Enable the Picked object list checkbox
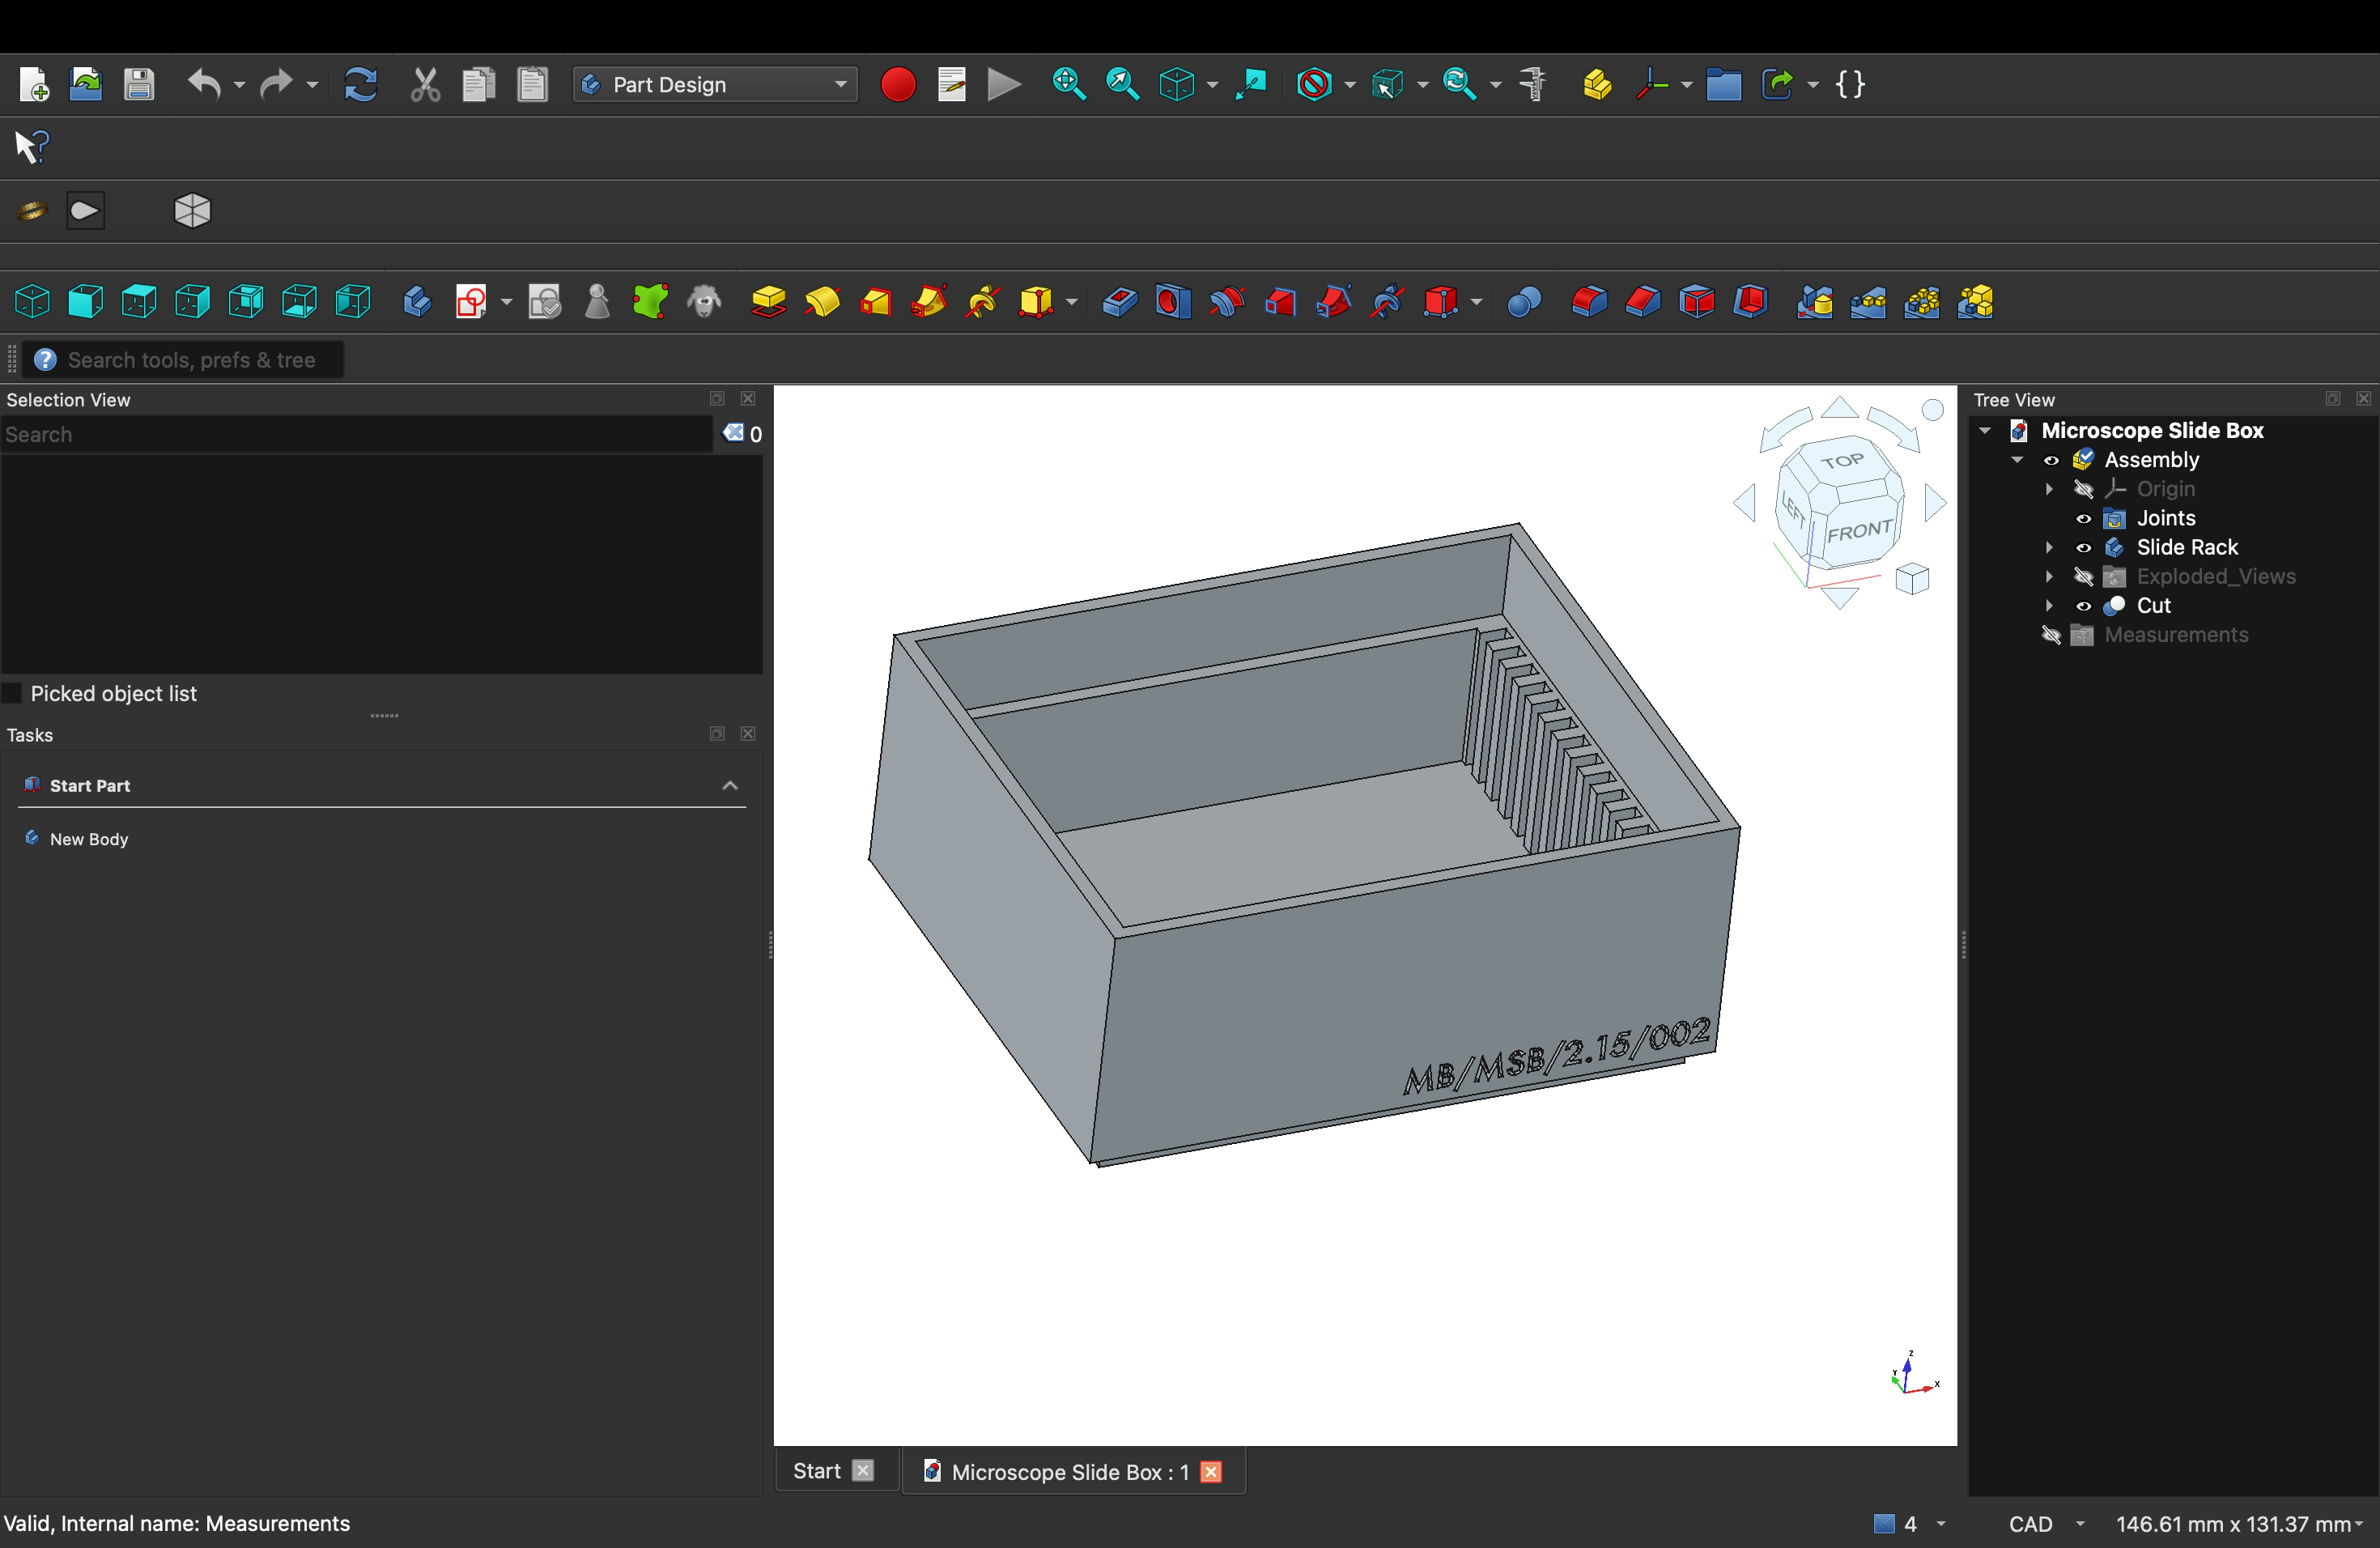2380x1548 pixels. tap(13, 694)
